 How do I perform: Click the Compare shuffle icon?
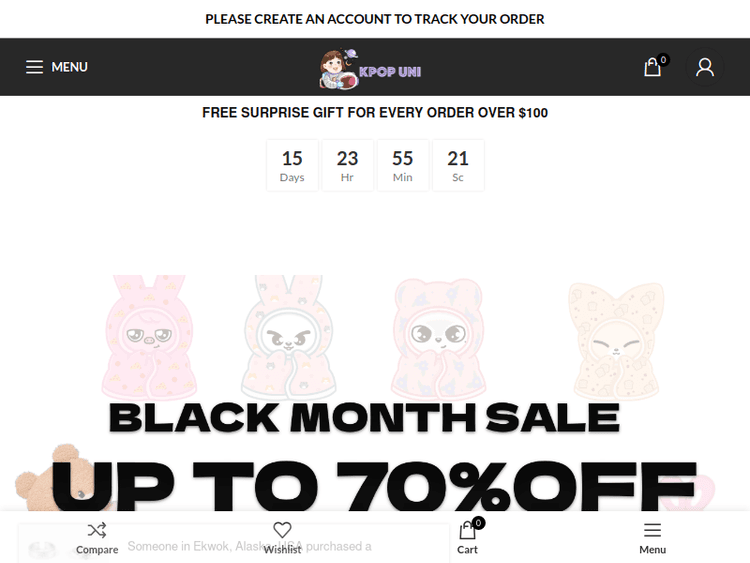coord(97,530)
